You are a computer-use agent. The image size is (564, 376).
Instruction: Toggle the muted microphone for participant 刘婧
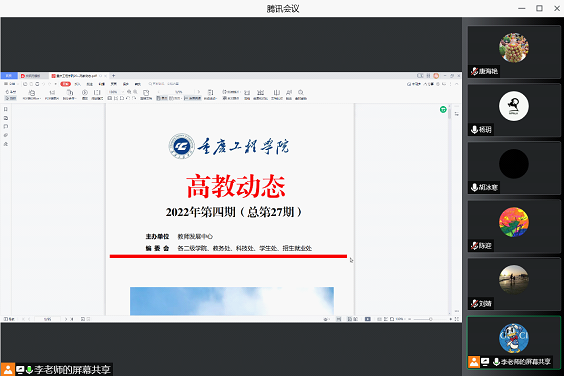(x=474, y=304)
